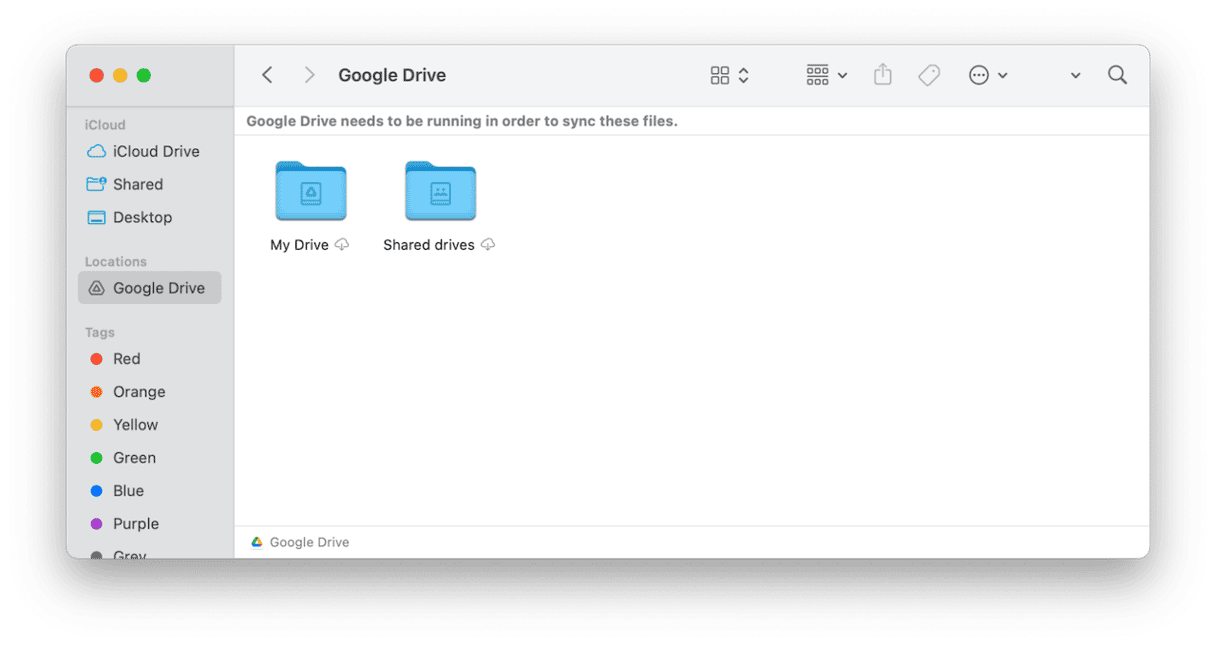Select the icon view grid control
This screenshot has height=646, width=1216.
pyautogui.click(x=719, y=74)
